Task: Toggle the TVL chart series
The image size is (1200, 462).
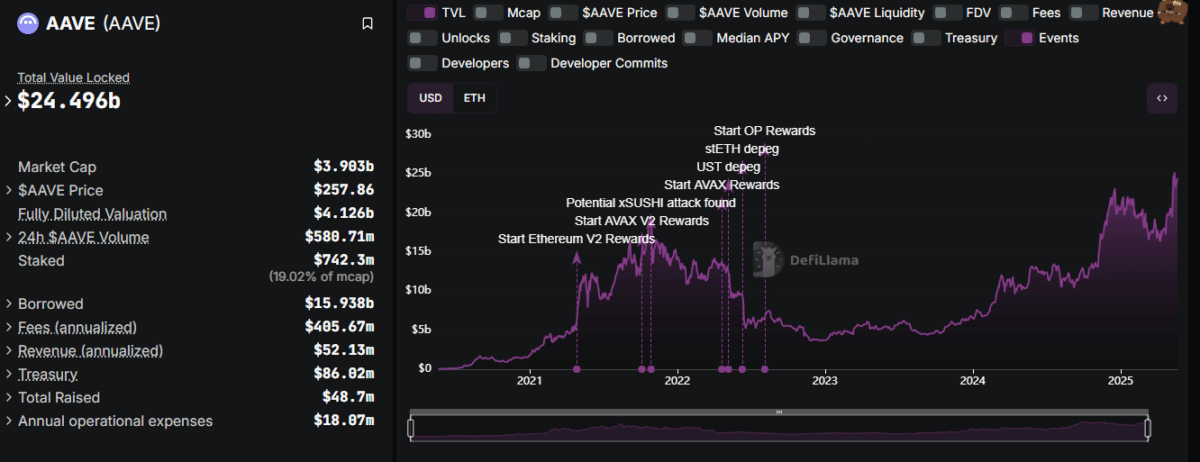Action: tap(439, 13)
